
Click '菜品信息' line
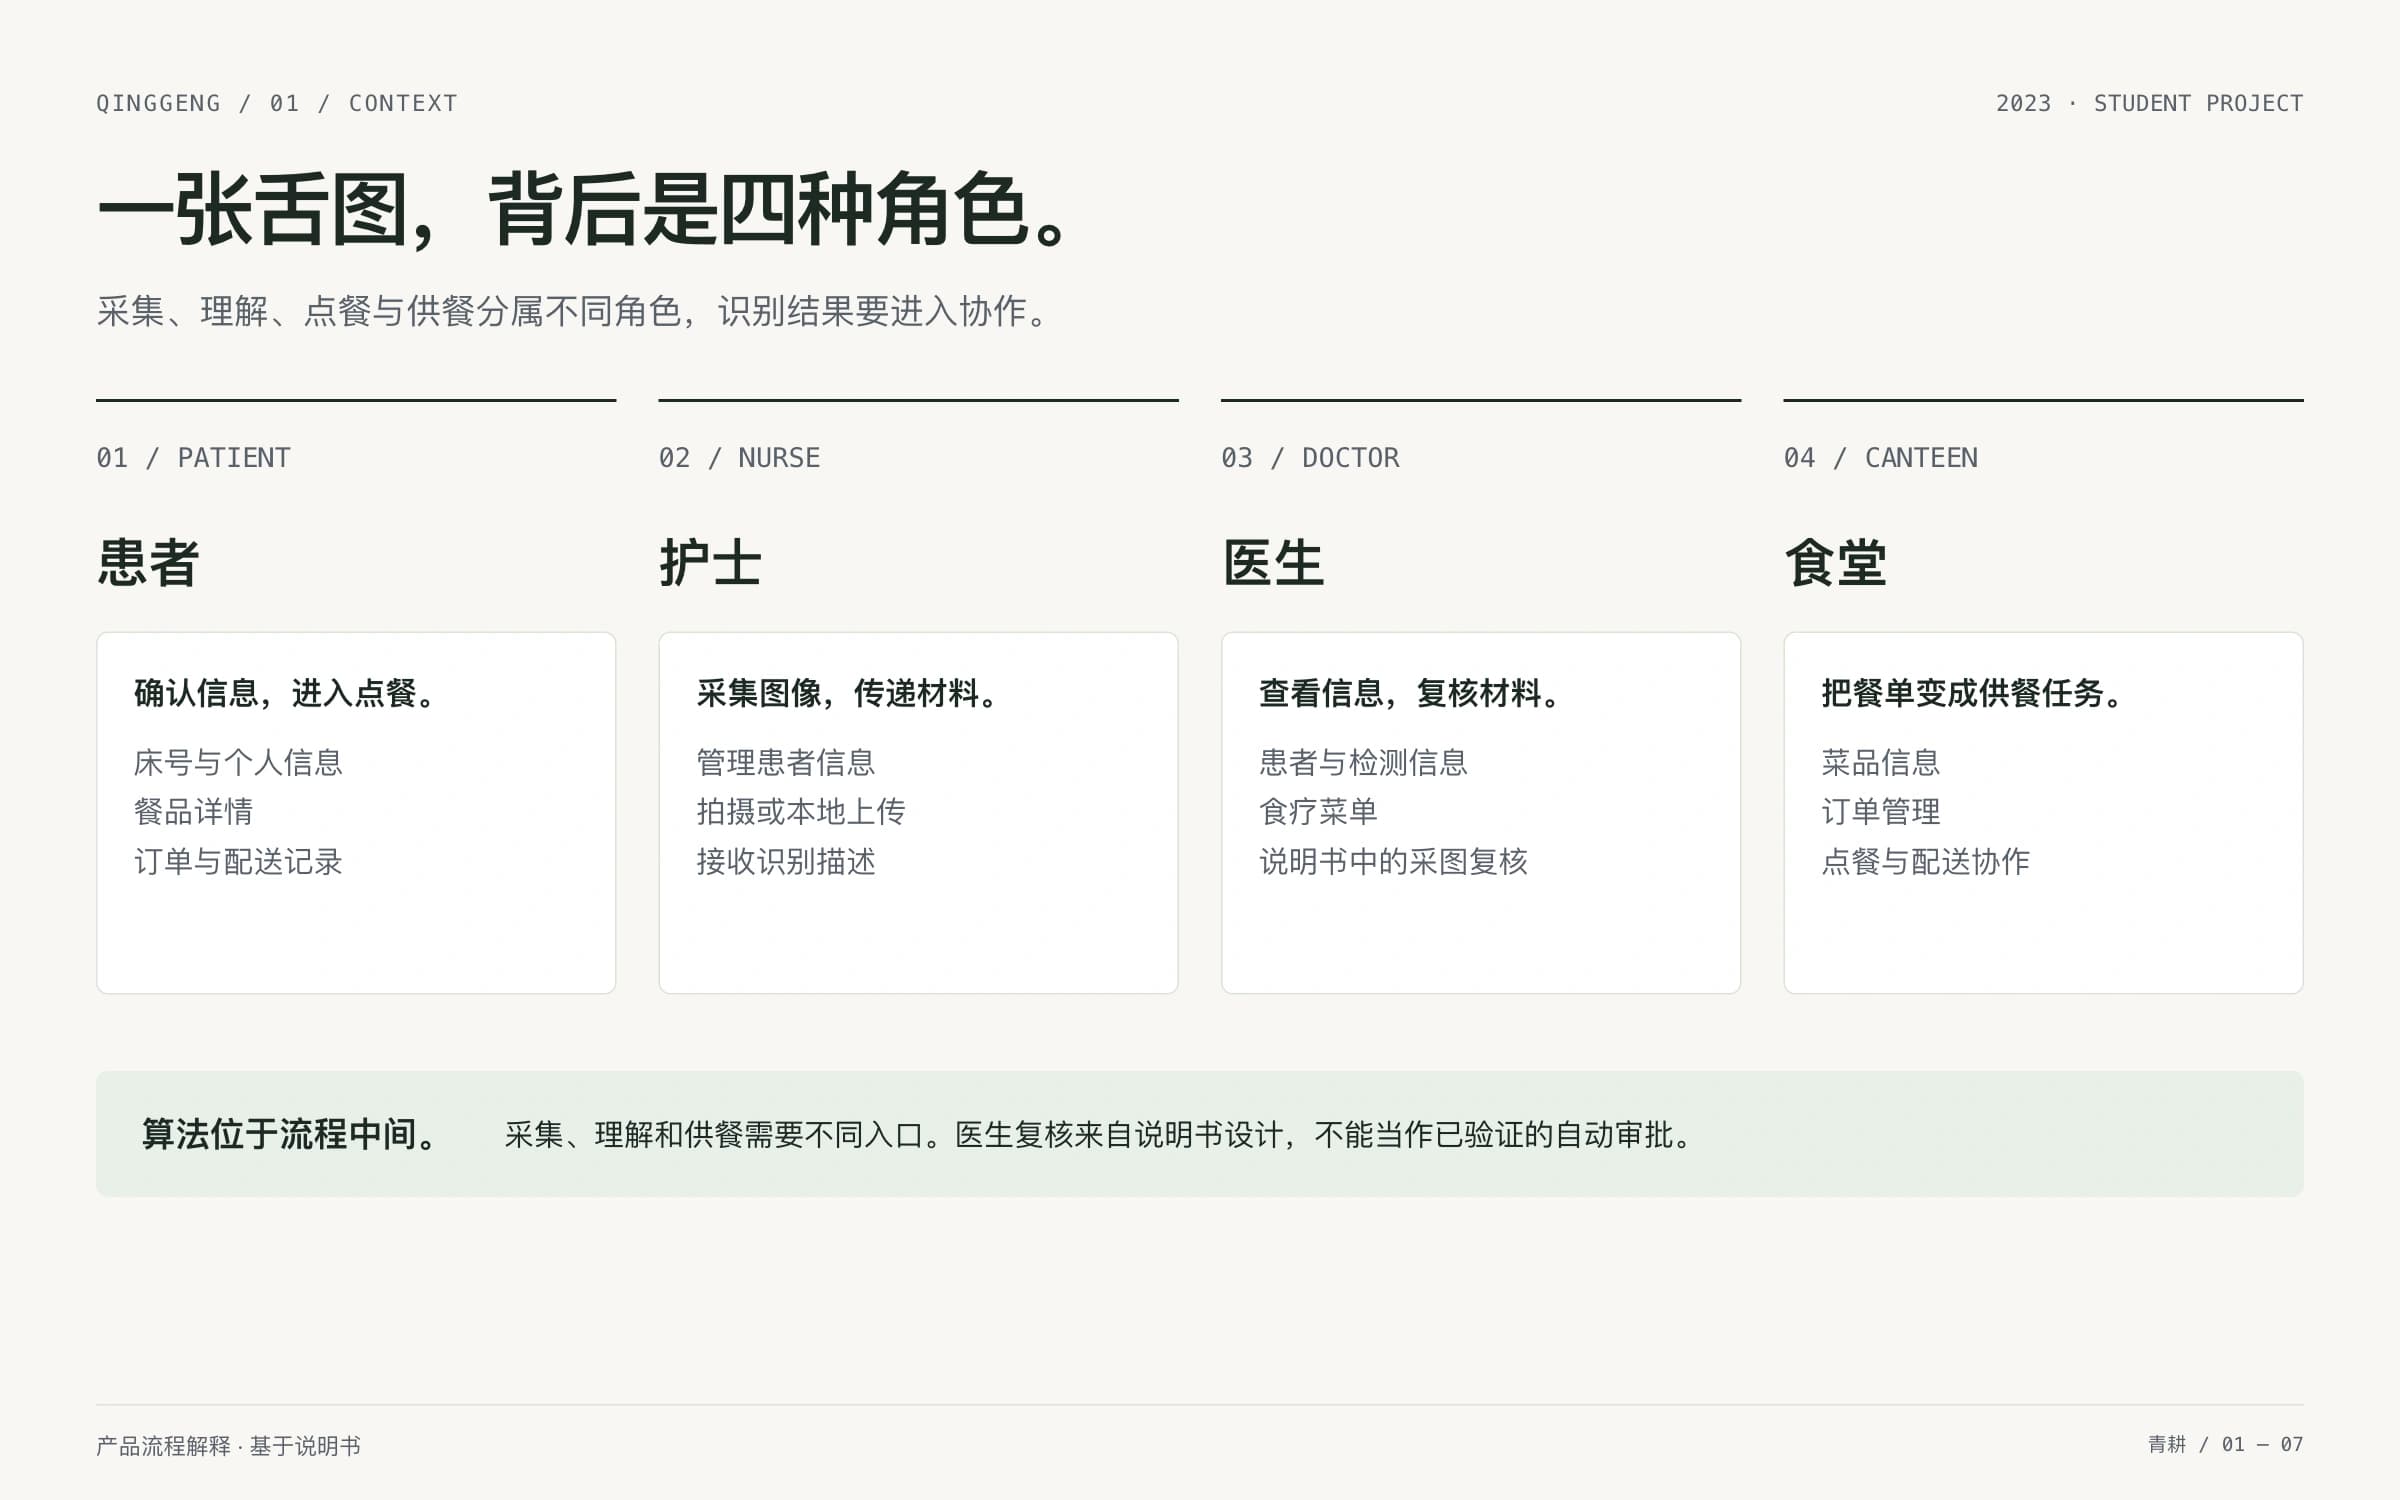(1881, 762)
